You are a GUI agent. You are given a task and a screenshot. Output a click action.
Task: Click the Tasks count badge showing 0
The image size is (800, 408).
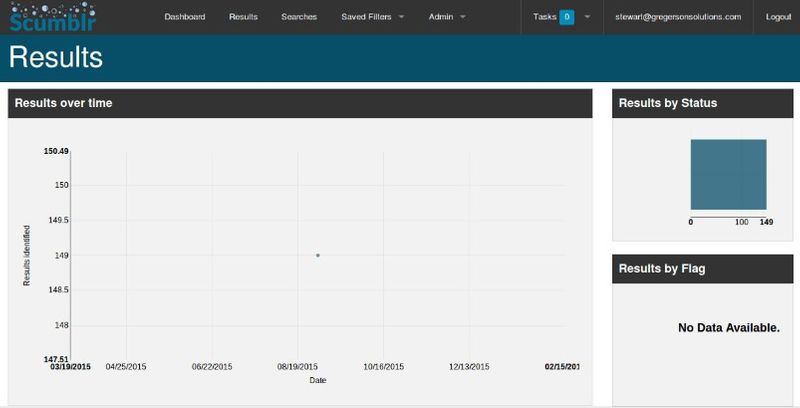tap(566, 17)
